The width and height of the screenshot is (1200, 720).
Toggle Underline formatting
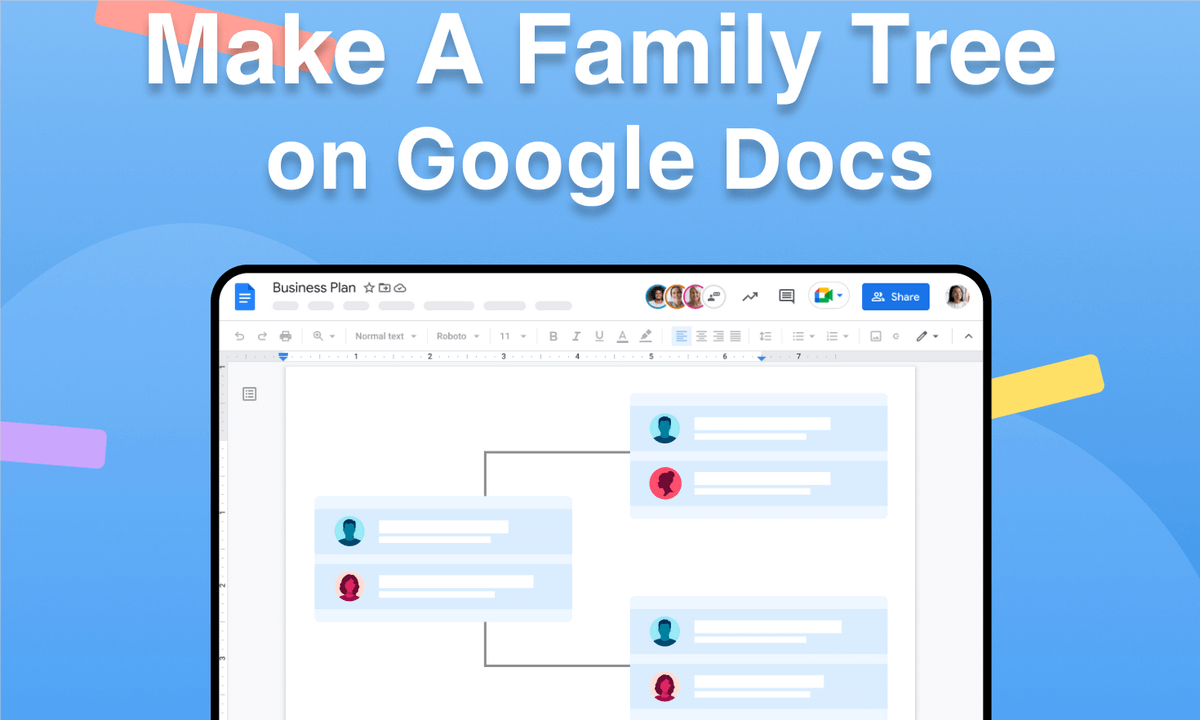600,336
